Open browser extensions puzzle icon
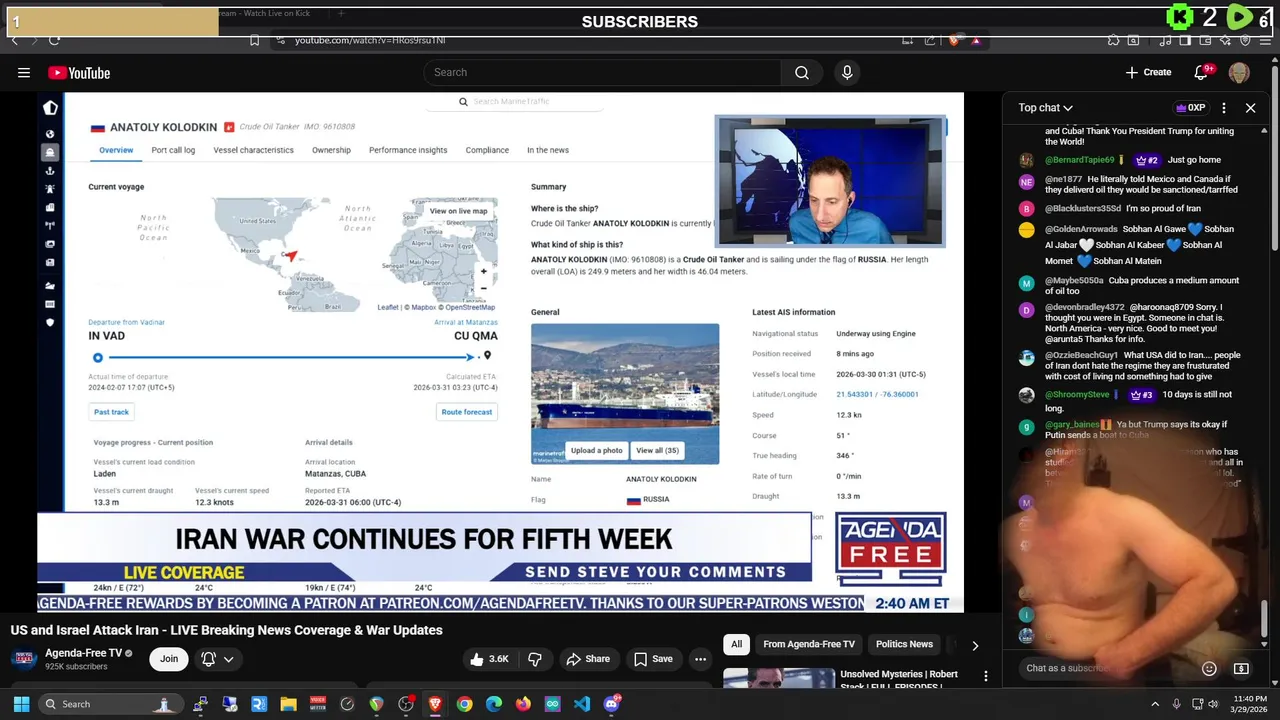Image resolution: width=1280 pixels, height=720 pixels. tap(1113, 40)
